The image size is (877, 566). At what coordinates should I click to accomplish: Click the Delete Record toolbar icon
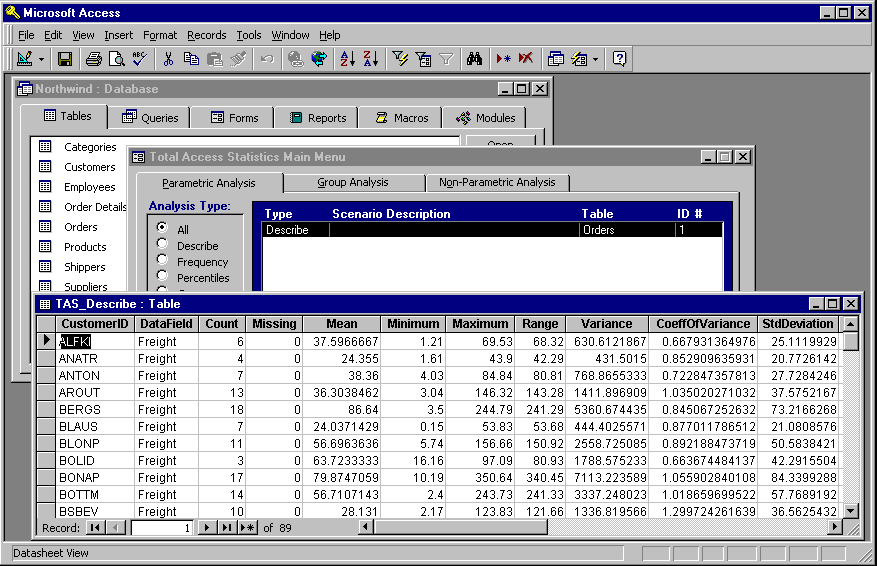click(x=526, y=59)
